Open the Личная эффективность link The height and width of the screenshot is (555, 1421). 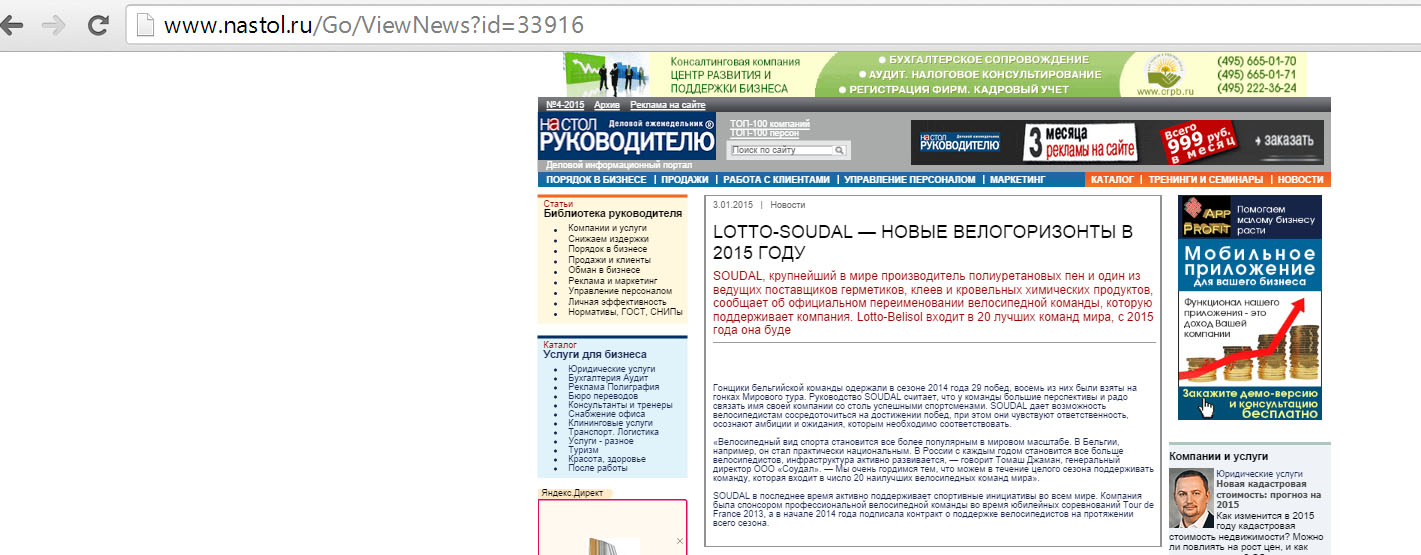tap(617, 302)
